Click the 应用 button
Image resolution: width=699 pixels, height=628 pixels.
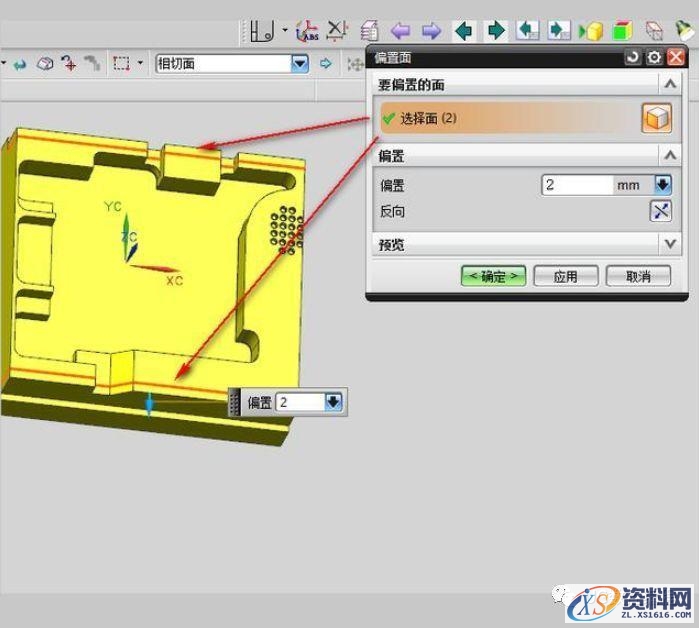(565, 276)
